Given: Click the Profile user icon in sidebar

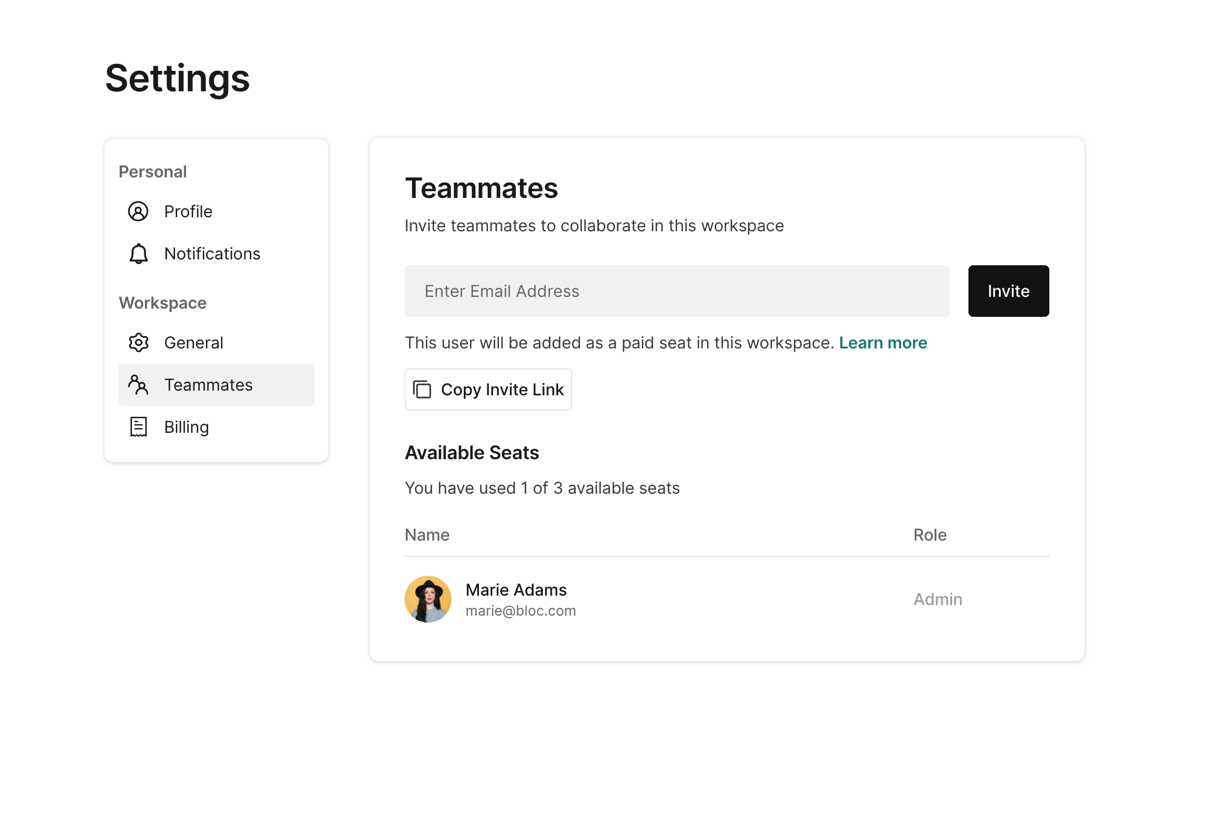Looking at the screenshot, I should 138,211.
